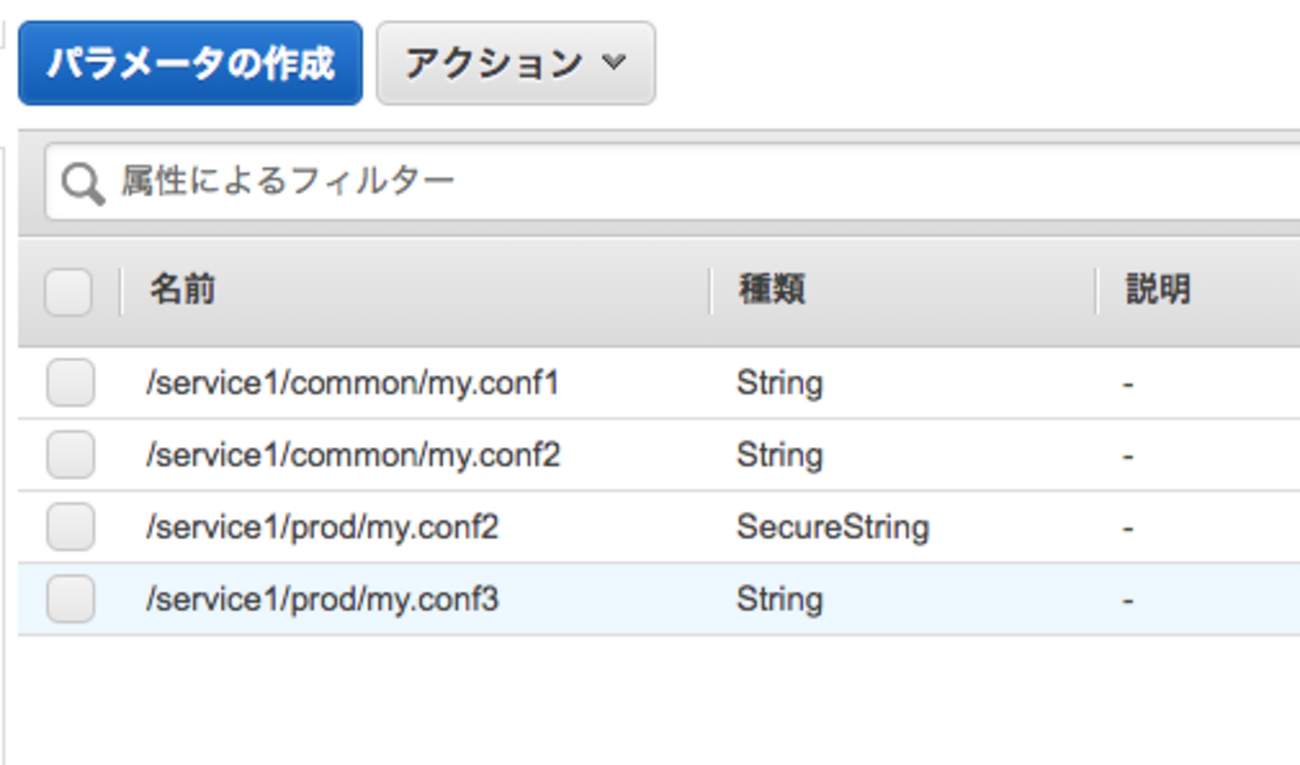Screen dimensions: 1300x765
Task: Click String type of /service1/common/my.conf1
Action: coord(780,383)
